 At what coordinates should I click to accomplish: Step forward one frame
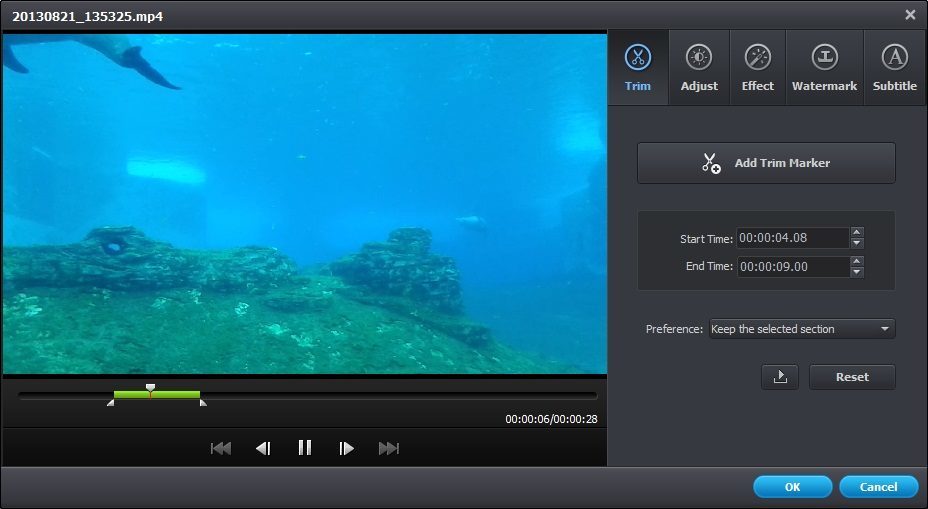pyautogui.click(x=346, y=448)
